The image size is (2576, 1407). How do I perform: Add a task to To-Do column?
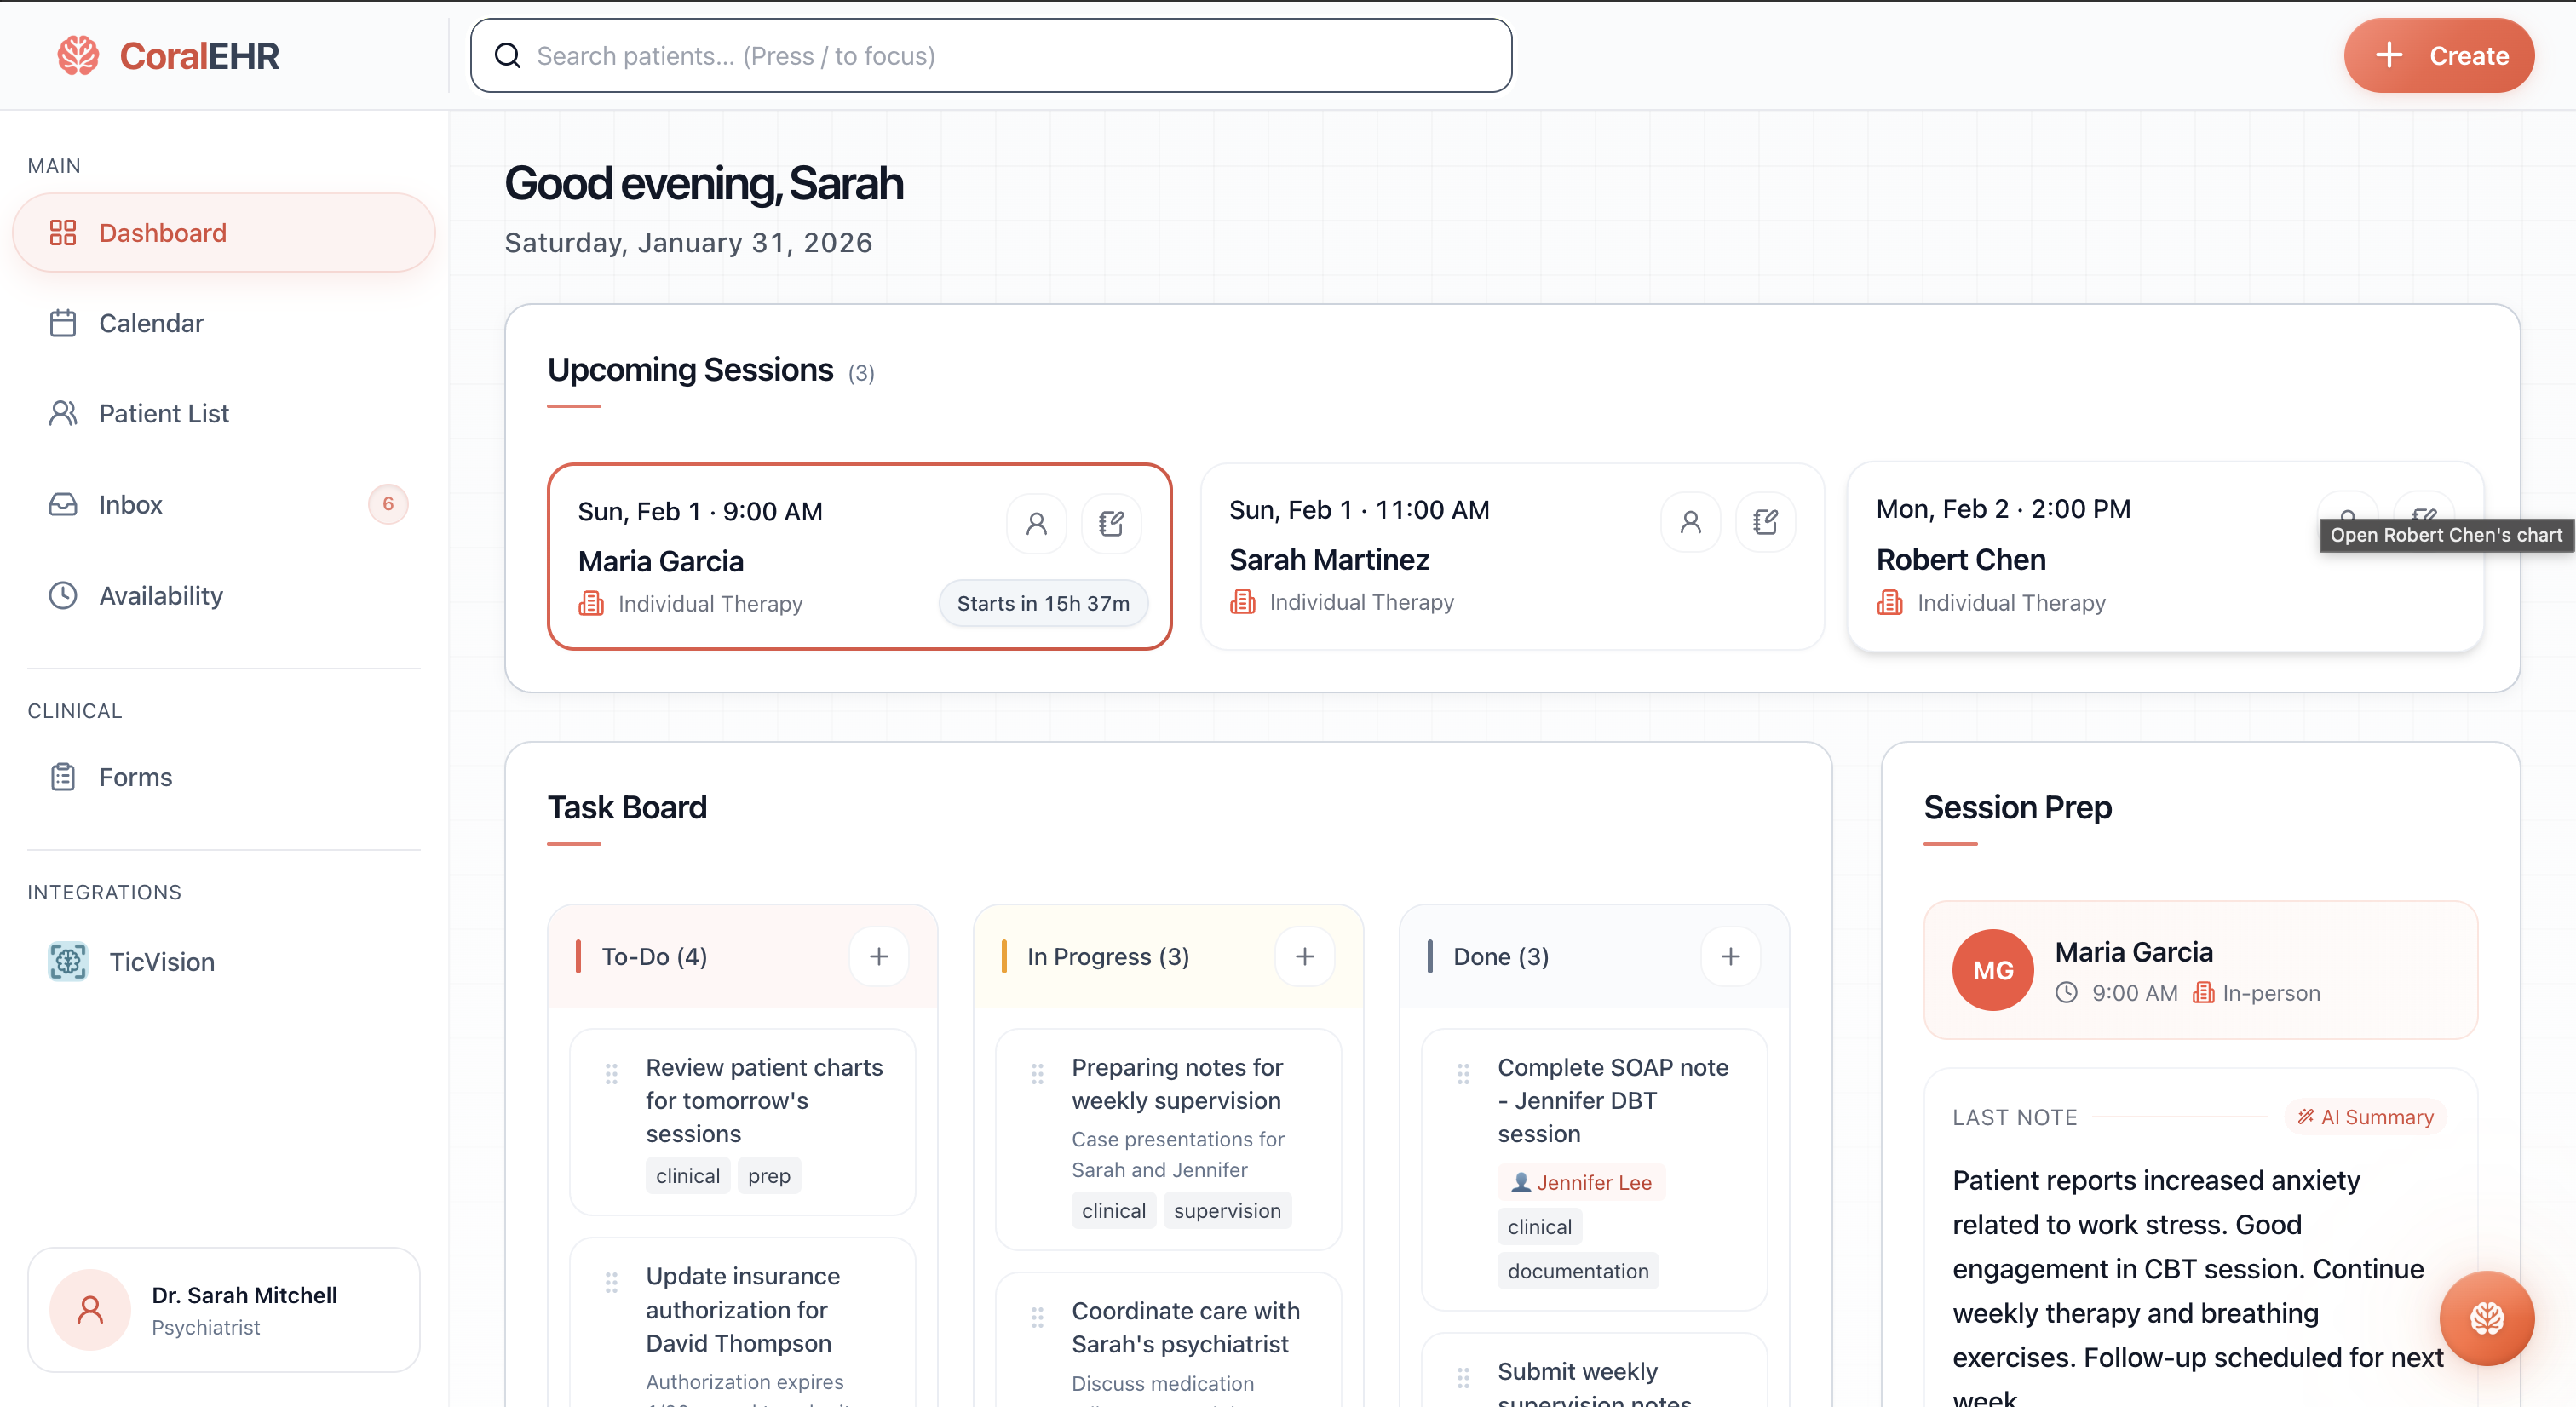(878, 956)
